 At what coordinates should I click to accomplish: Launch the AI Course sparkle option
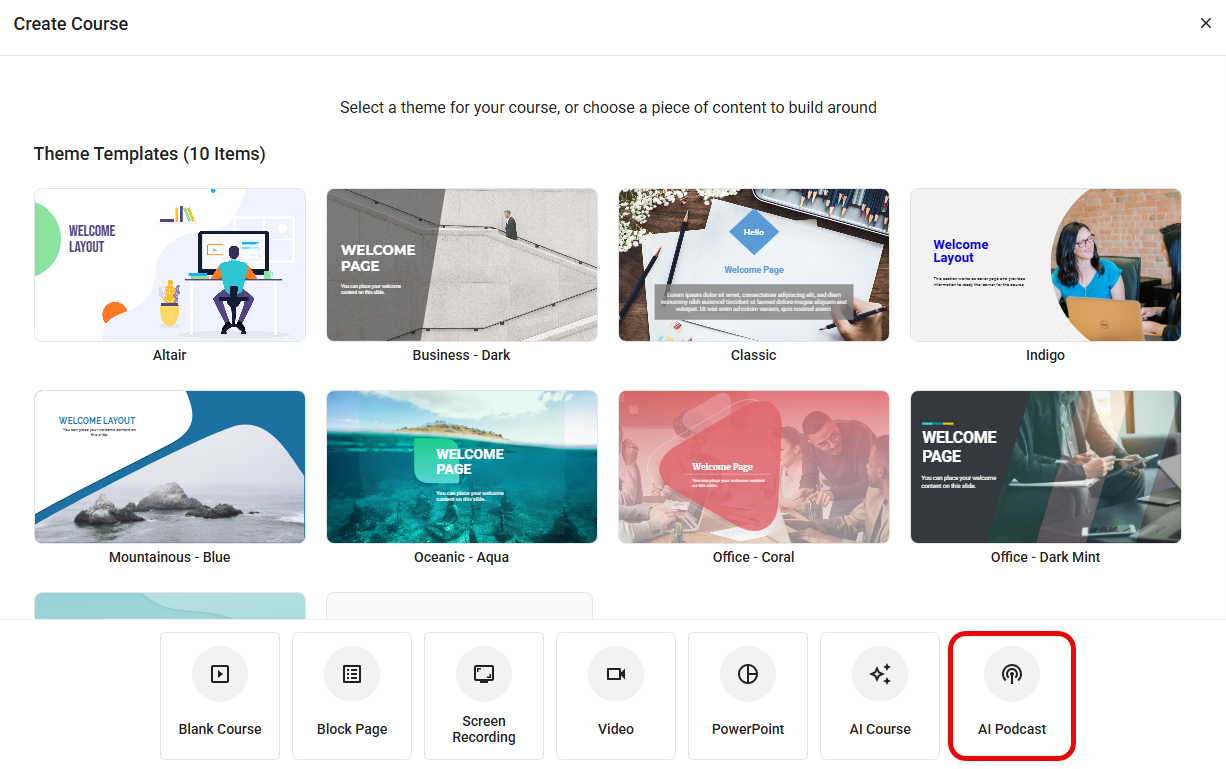(880, 696)
